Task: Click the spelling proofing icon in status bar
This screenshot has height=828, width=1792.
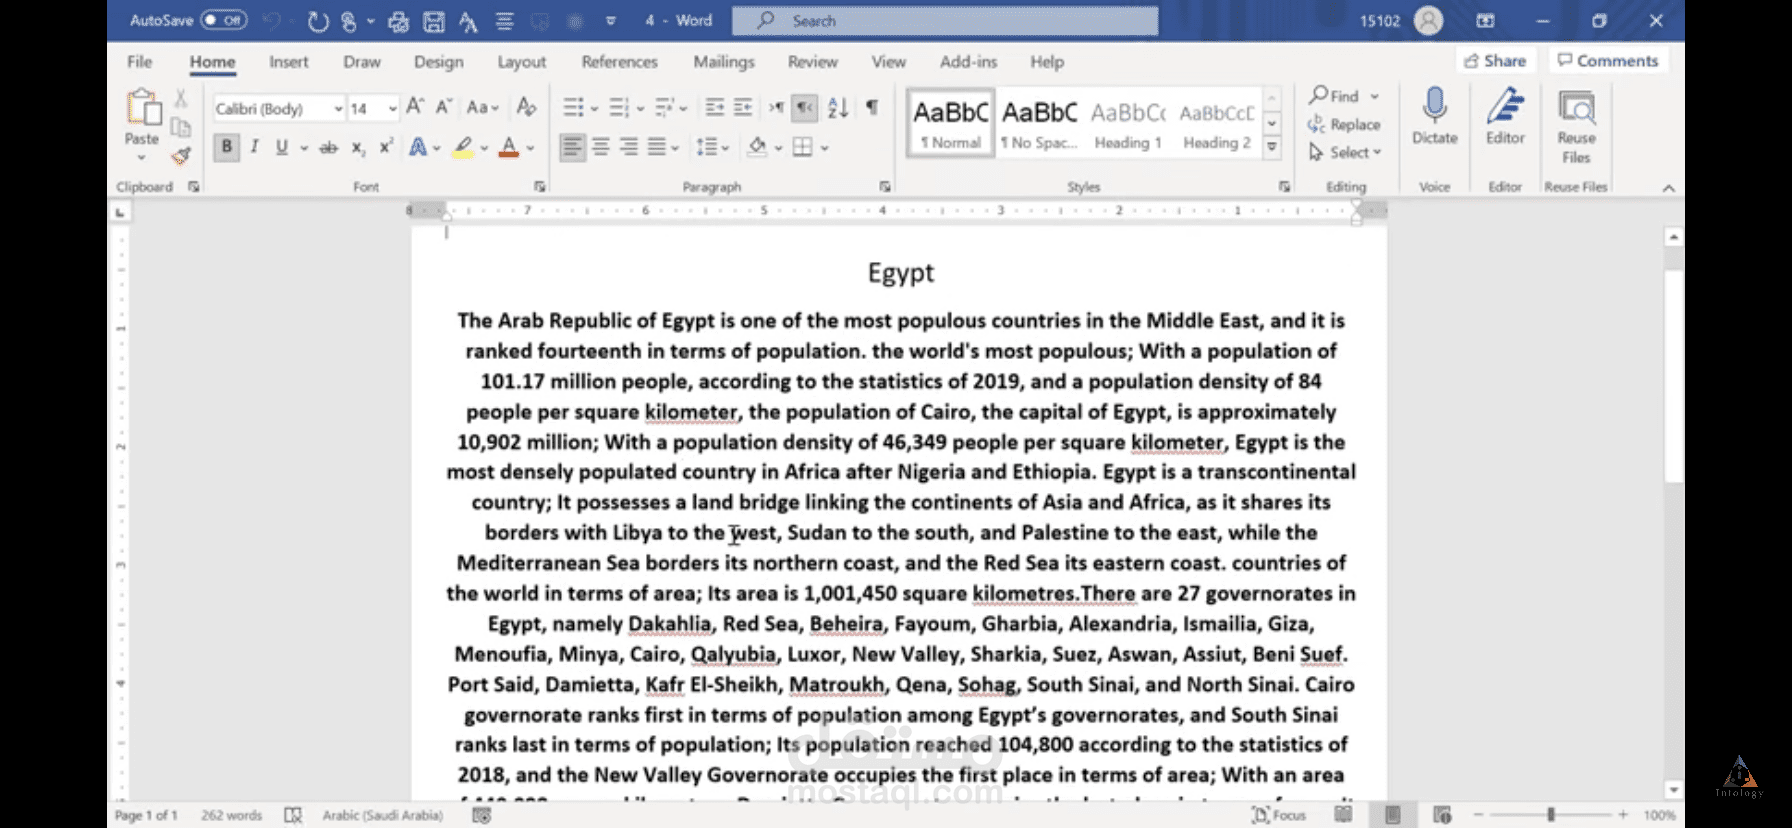Action: point(293,815)
